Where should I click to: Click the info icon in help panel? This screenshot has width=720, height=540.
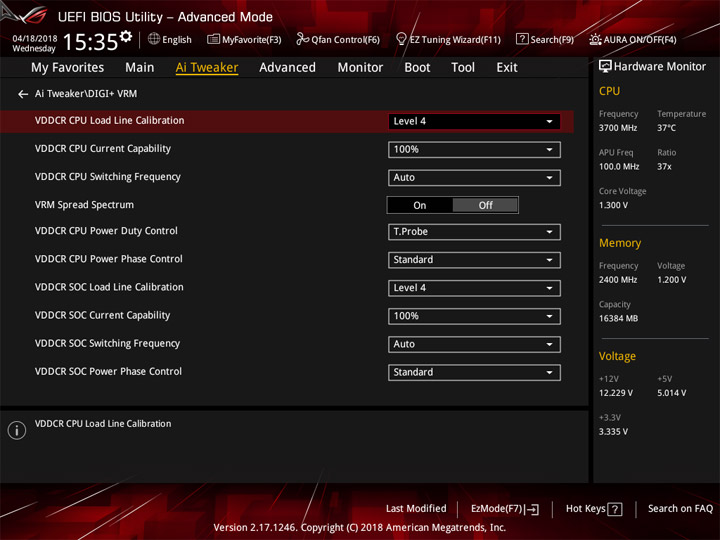tap(17, 430)
